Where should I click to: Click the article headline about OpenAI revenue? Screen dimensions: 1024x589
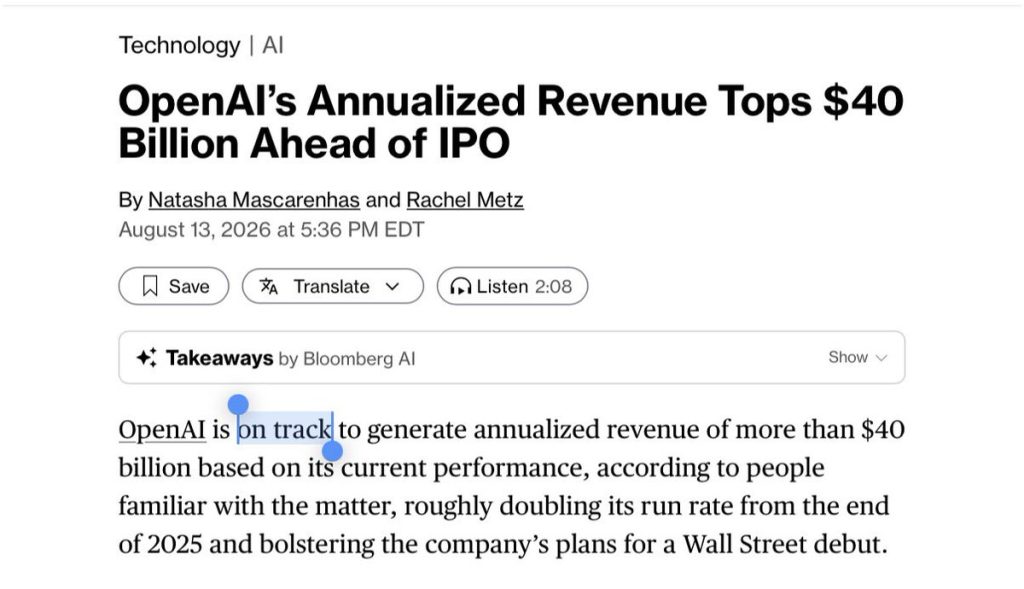click(511, 122)
